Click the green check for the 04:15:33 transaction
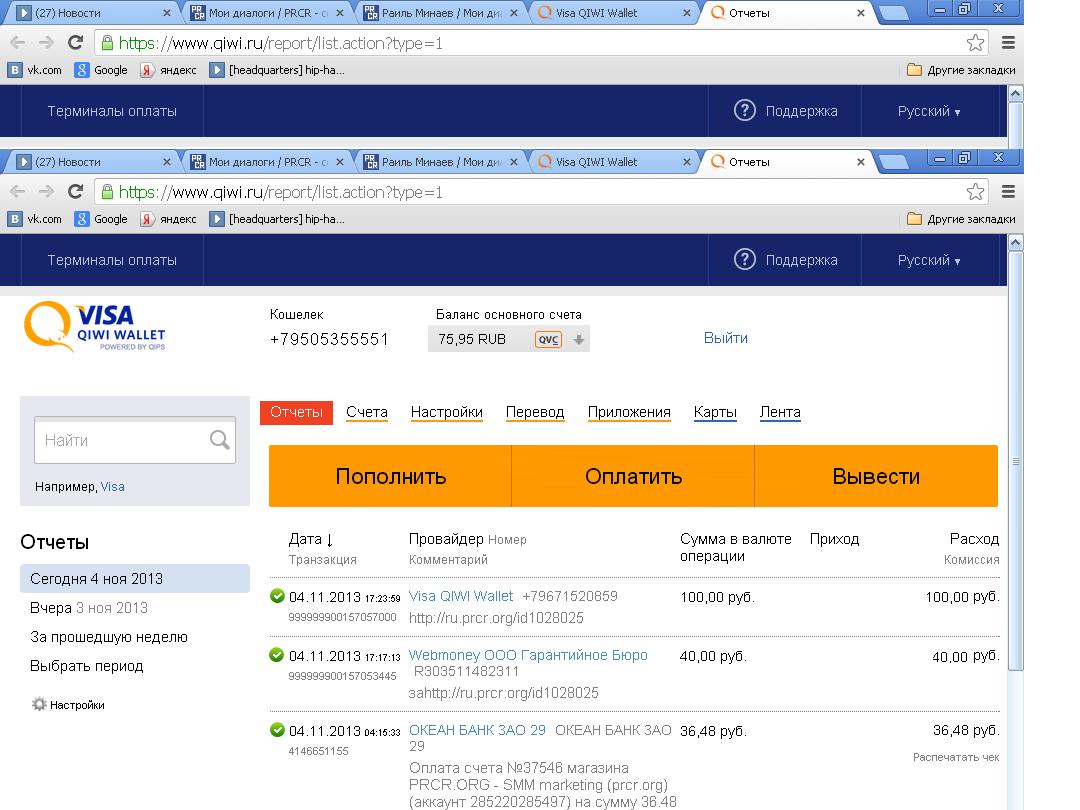 click(x=277, y=729)
